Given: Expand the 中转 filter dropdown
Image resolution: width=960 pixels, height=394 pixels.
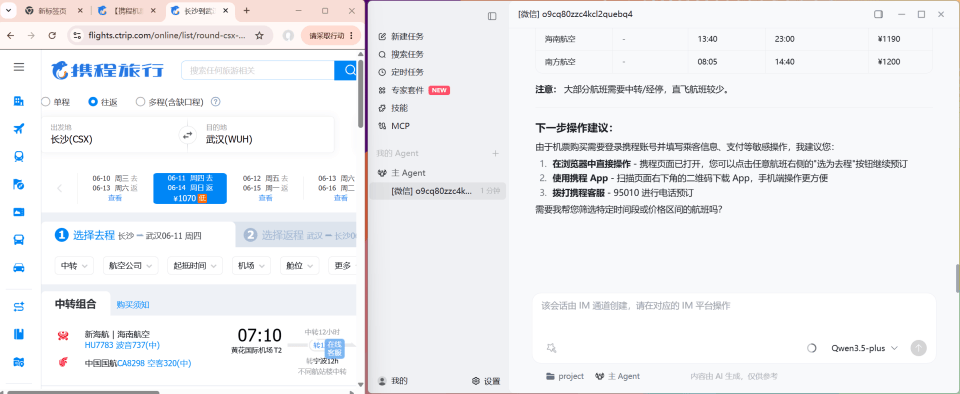Looking at the screenshot, I should click(73, 266).
